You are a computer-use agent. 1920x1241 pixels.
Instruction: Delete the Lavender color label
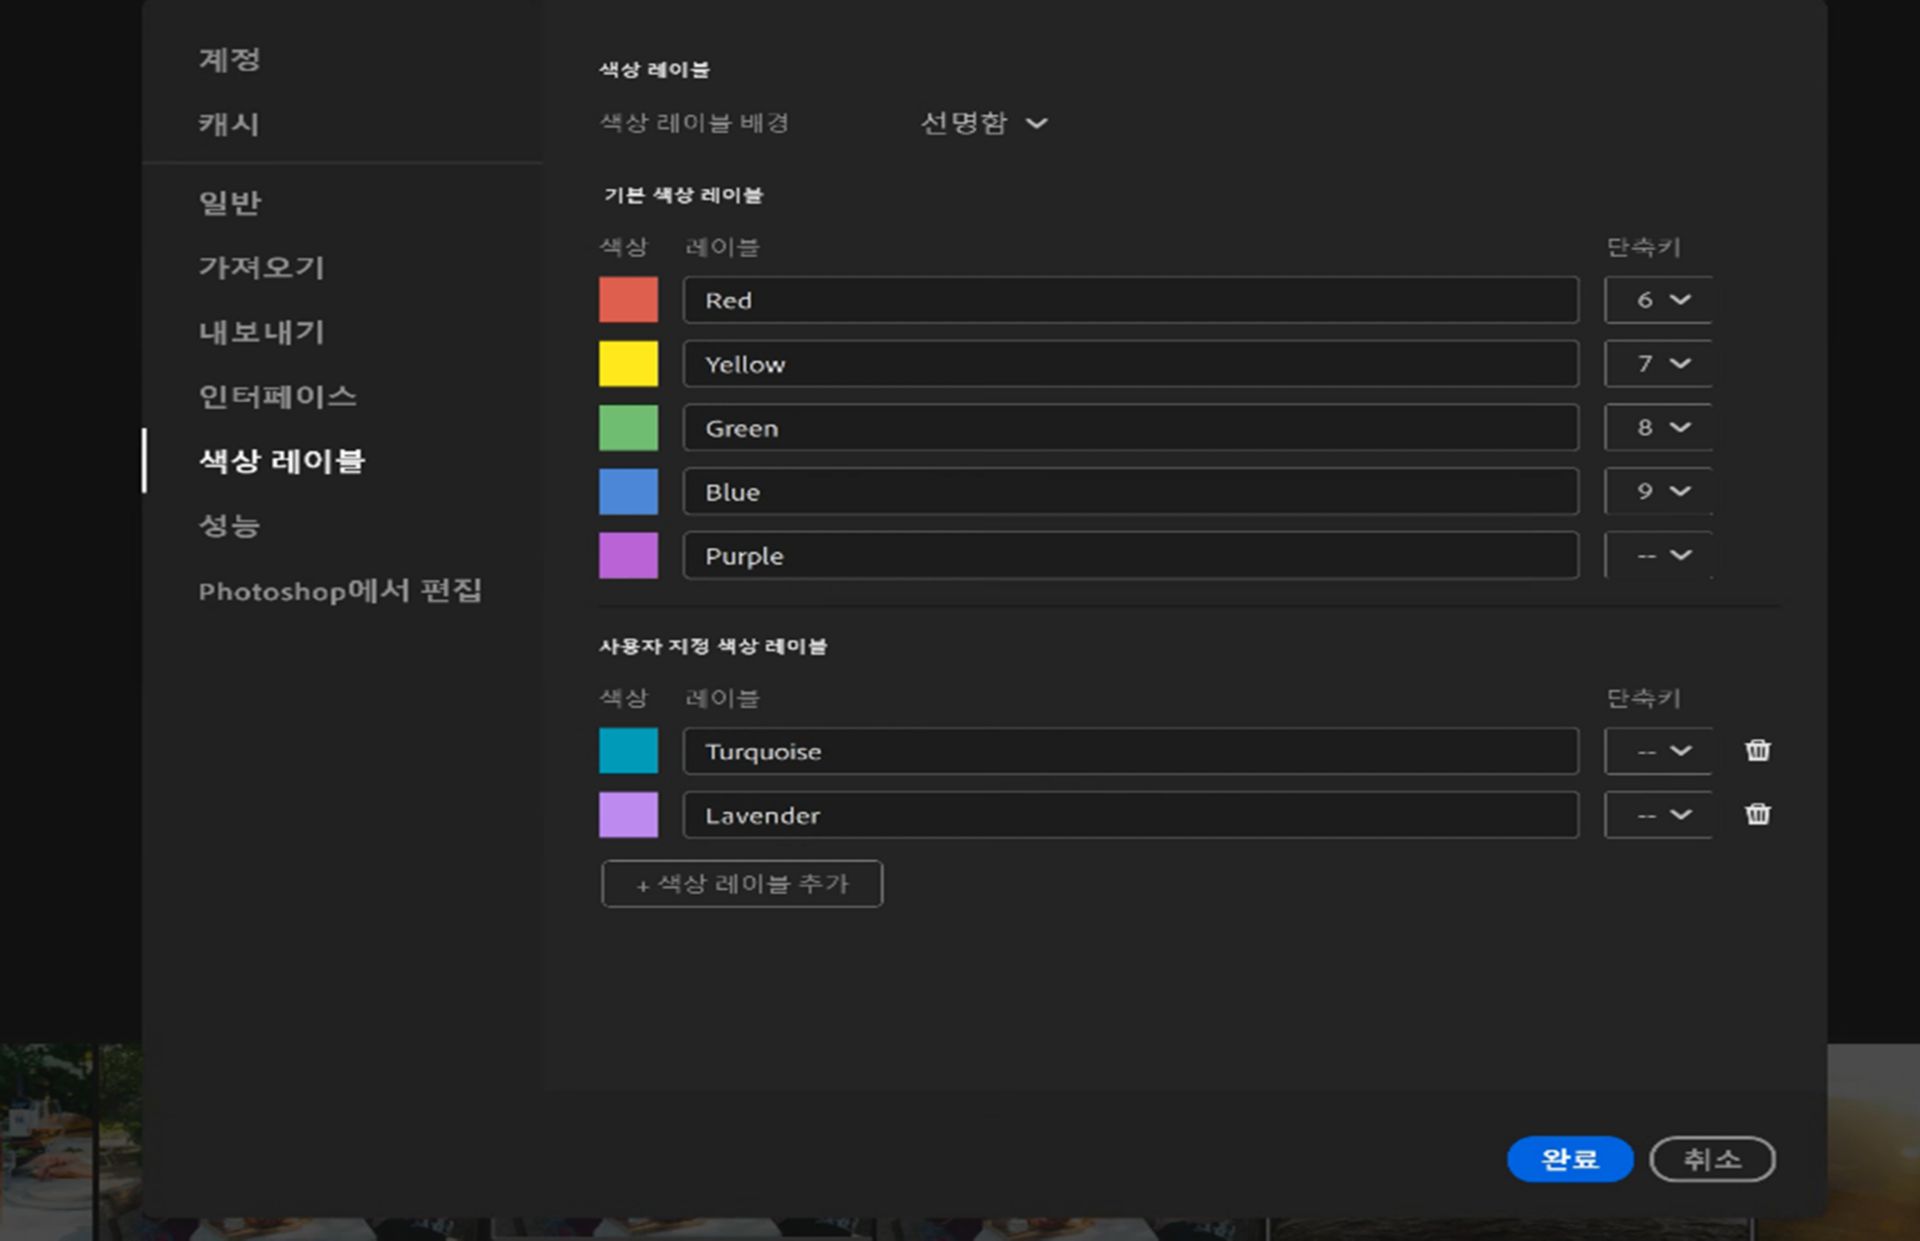click(1757, 814)
